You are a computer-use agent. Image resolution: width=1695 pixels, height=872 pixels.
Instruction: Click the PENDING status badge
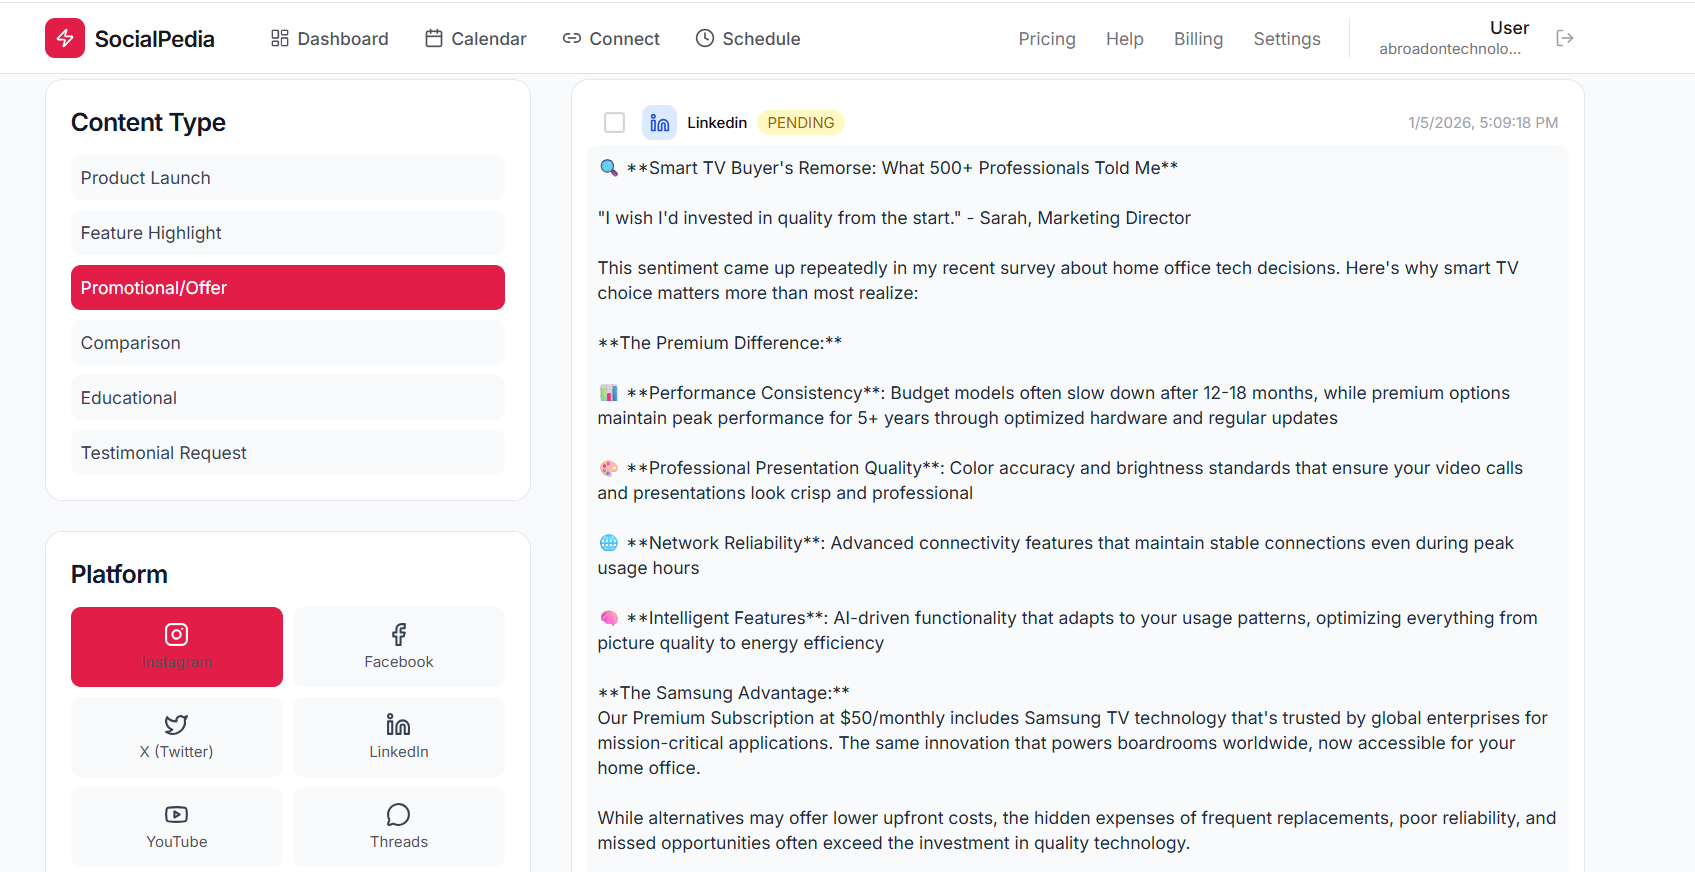click(801, 122)
